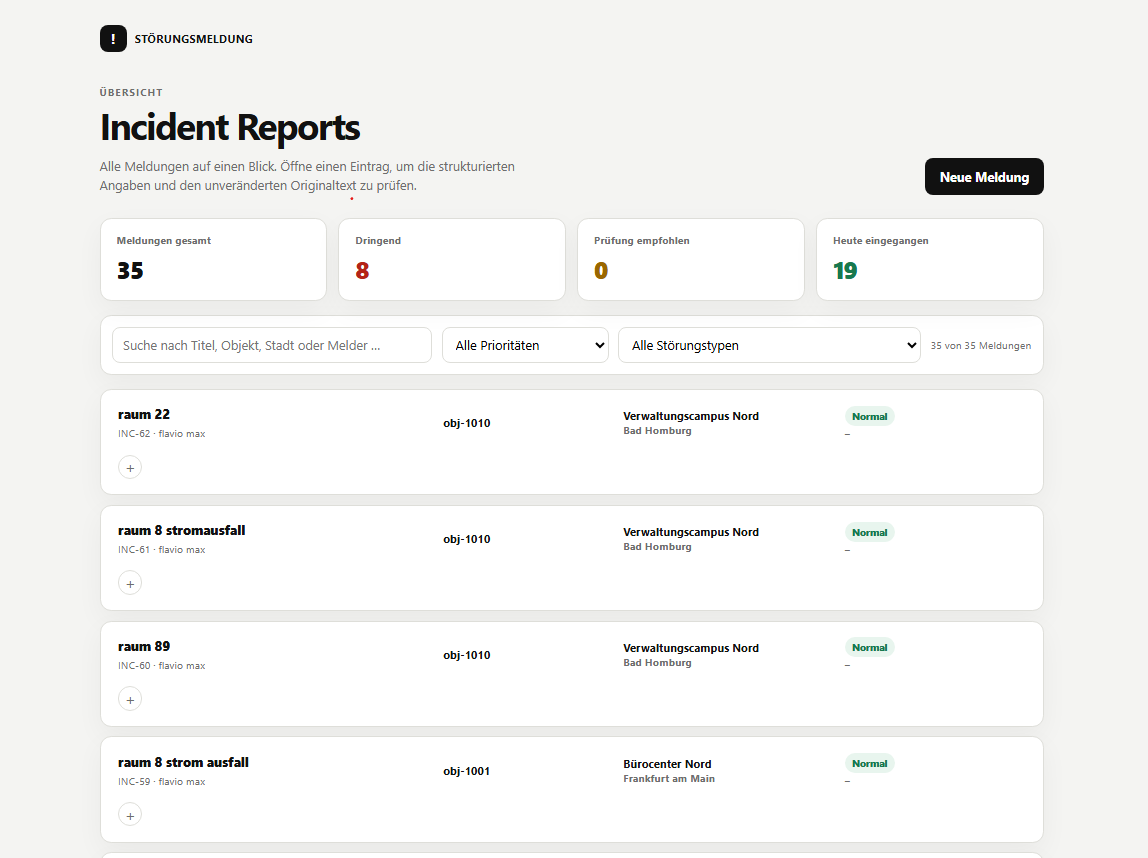Click Verwaltungscampus Nord in the raum 89 row
Image resolution: width=1148 pixels, height=858 pixels.
(690, 648)
